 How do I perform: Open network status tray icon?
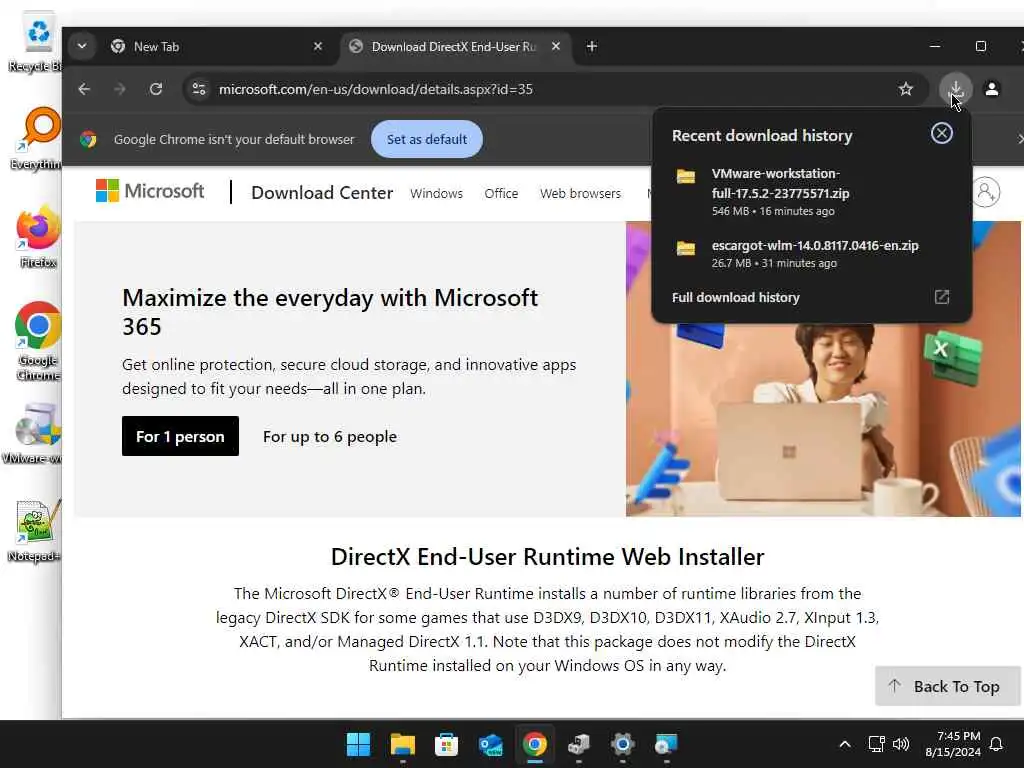(876, 744)
